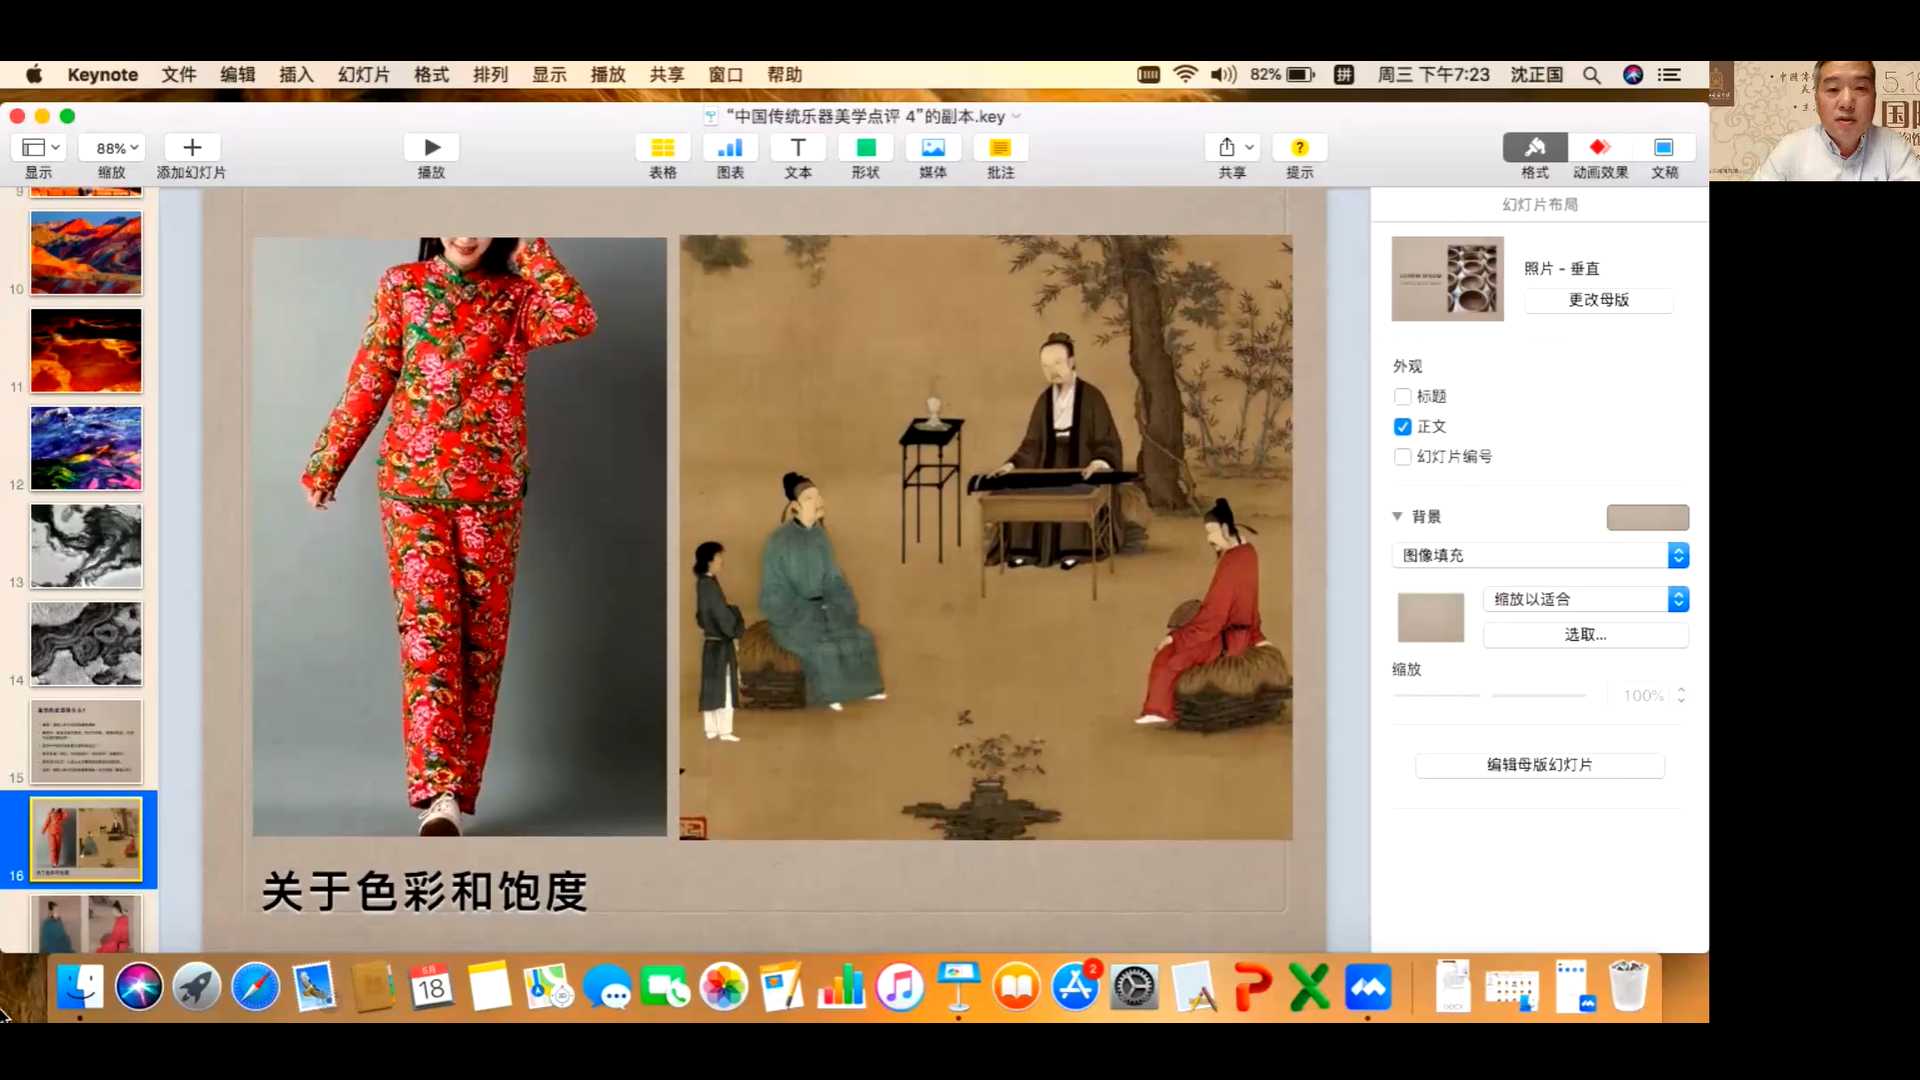1920x1080 pixels.
Task: Open the 插入 menu in menu bar
Action: tap(296, 75)
